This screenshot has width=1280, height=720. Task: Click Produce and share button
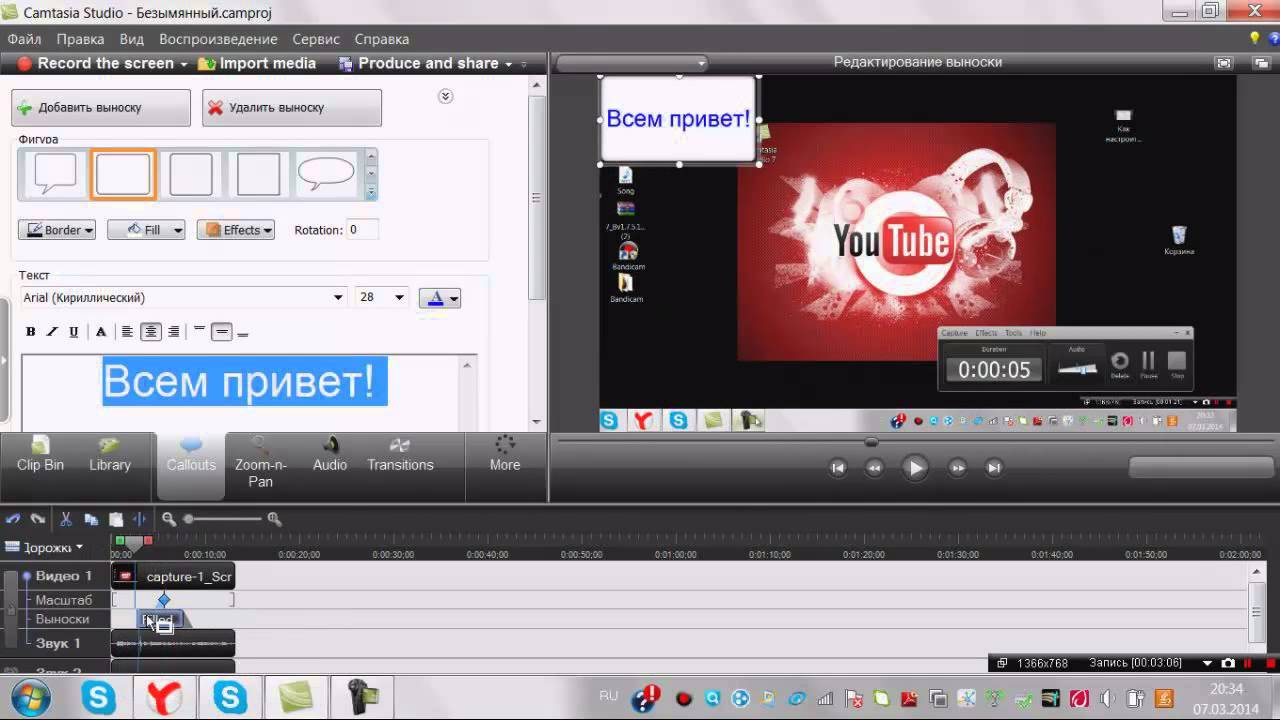[x=419, y=63]
